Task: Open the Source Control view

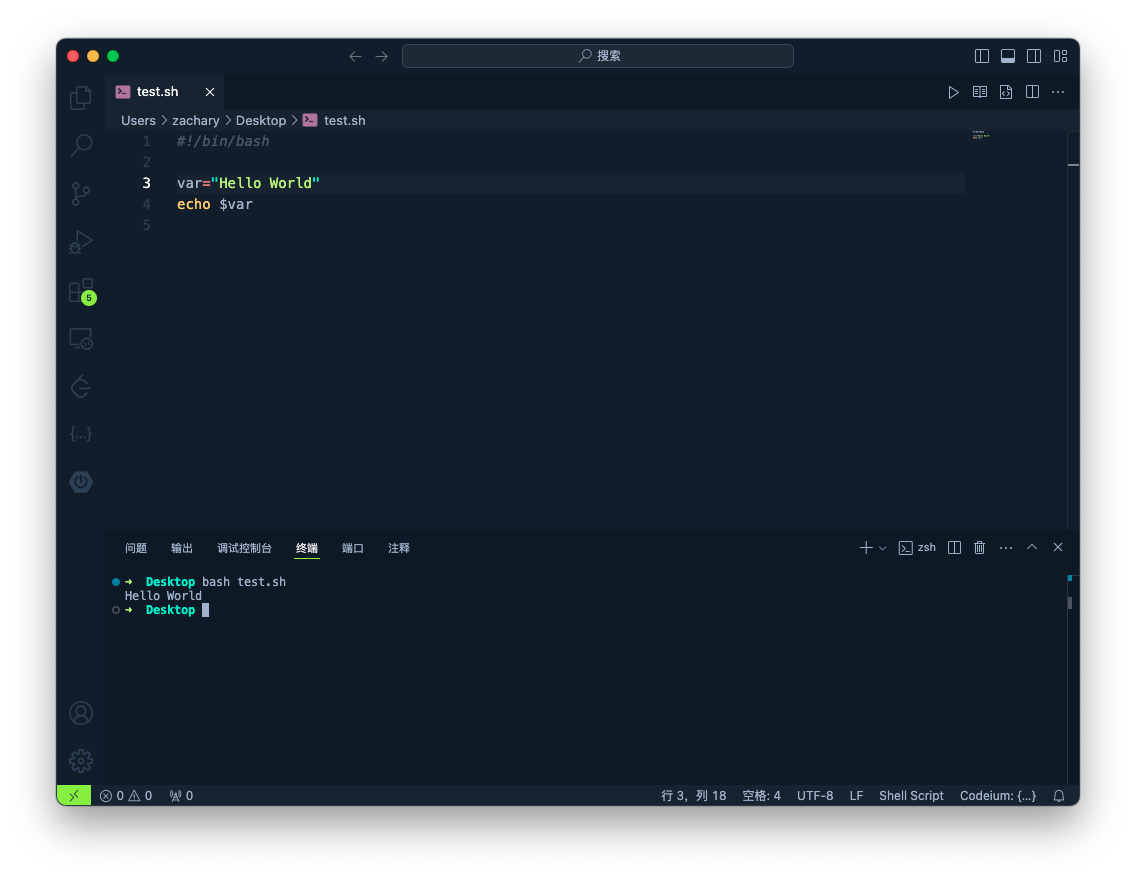Action: pyautogui.click(x=81, y=194)
